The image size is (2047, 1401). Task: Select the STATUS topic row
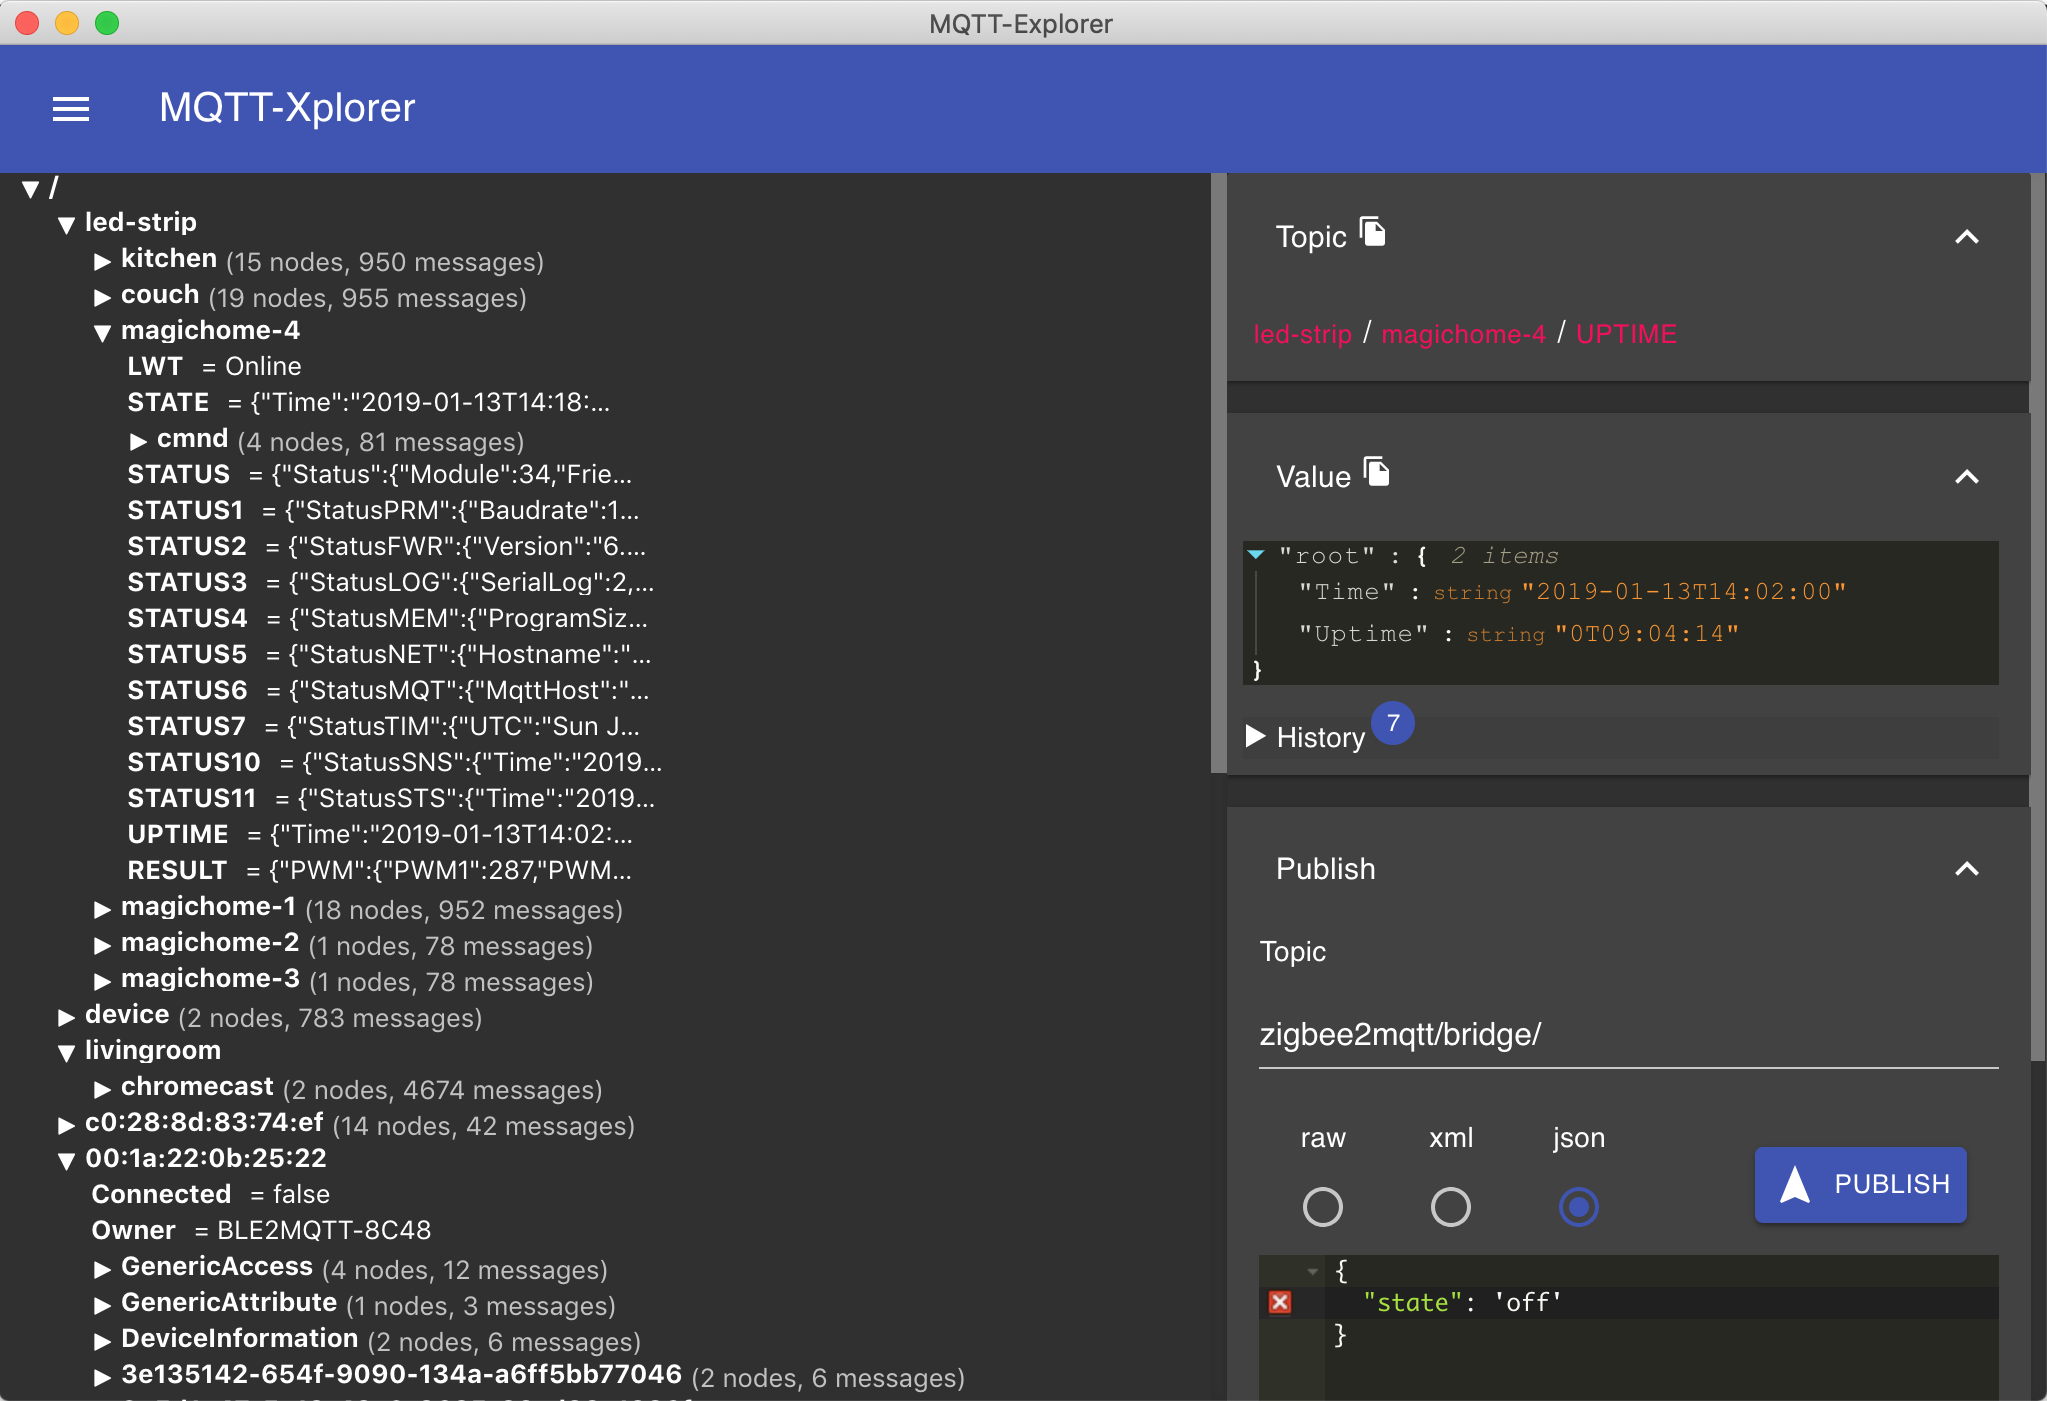pos(380,474)
